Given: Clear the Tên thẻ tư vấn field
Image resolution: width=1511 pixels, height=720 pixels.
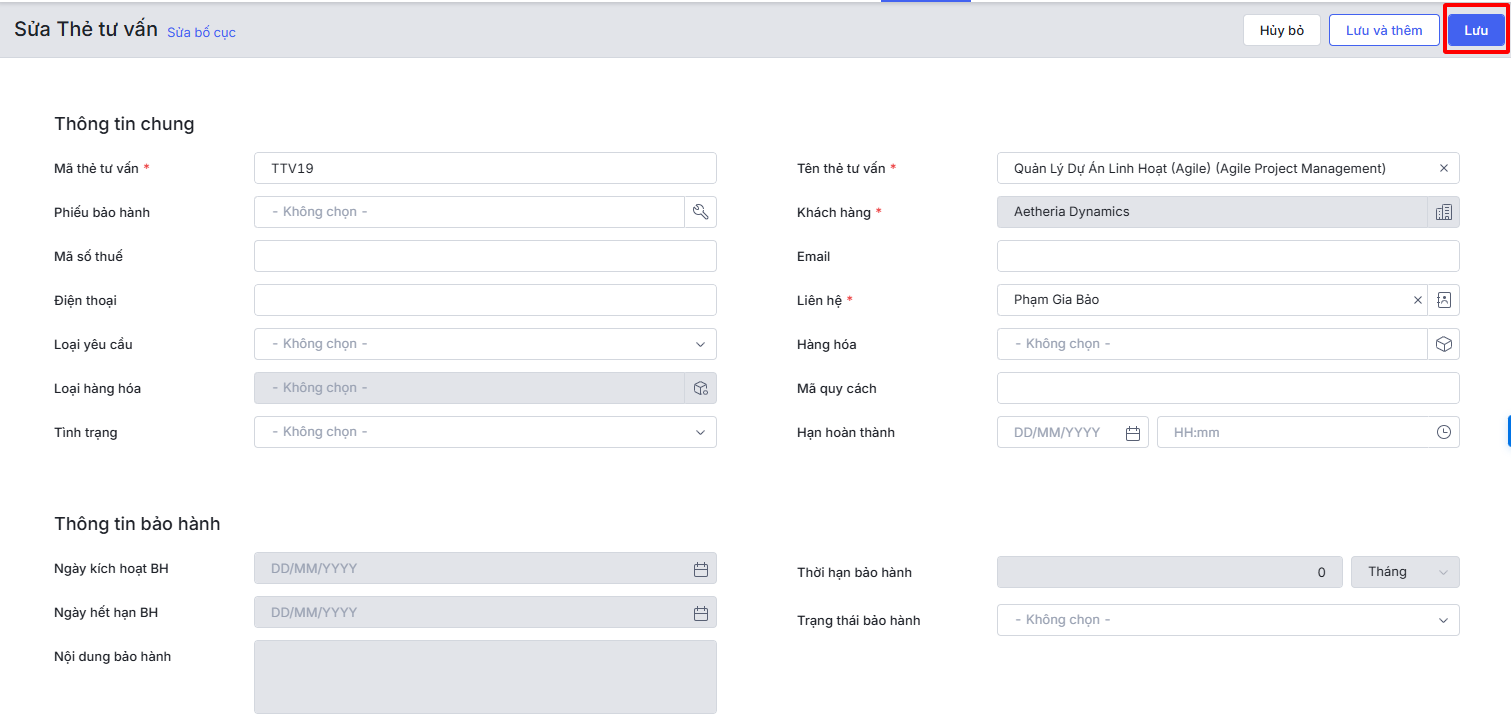Looking at the screenshot, I should tap(1443, 169).
